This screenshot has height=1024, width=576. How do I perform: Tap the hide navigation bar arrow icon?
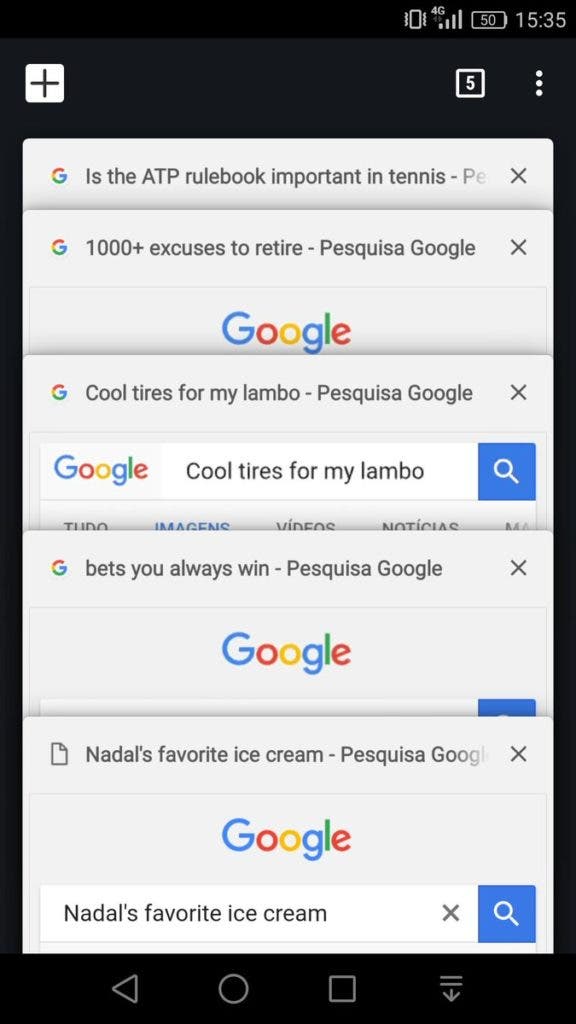click(x=451, y=989)
